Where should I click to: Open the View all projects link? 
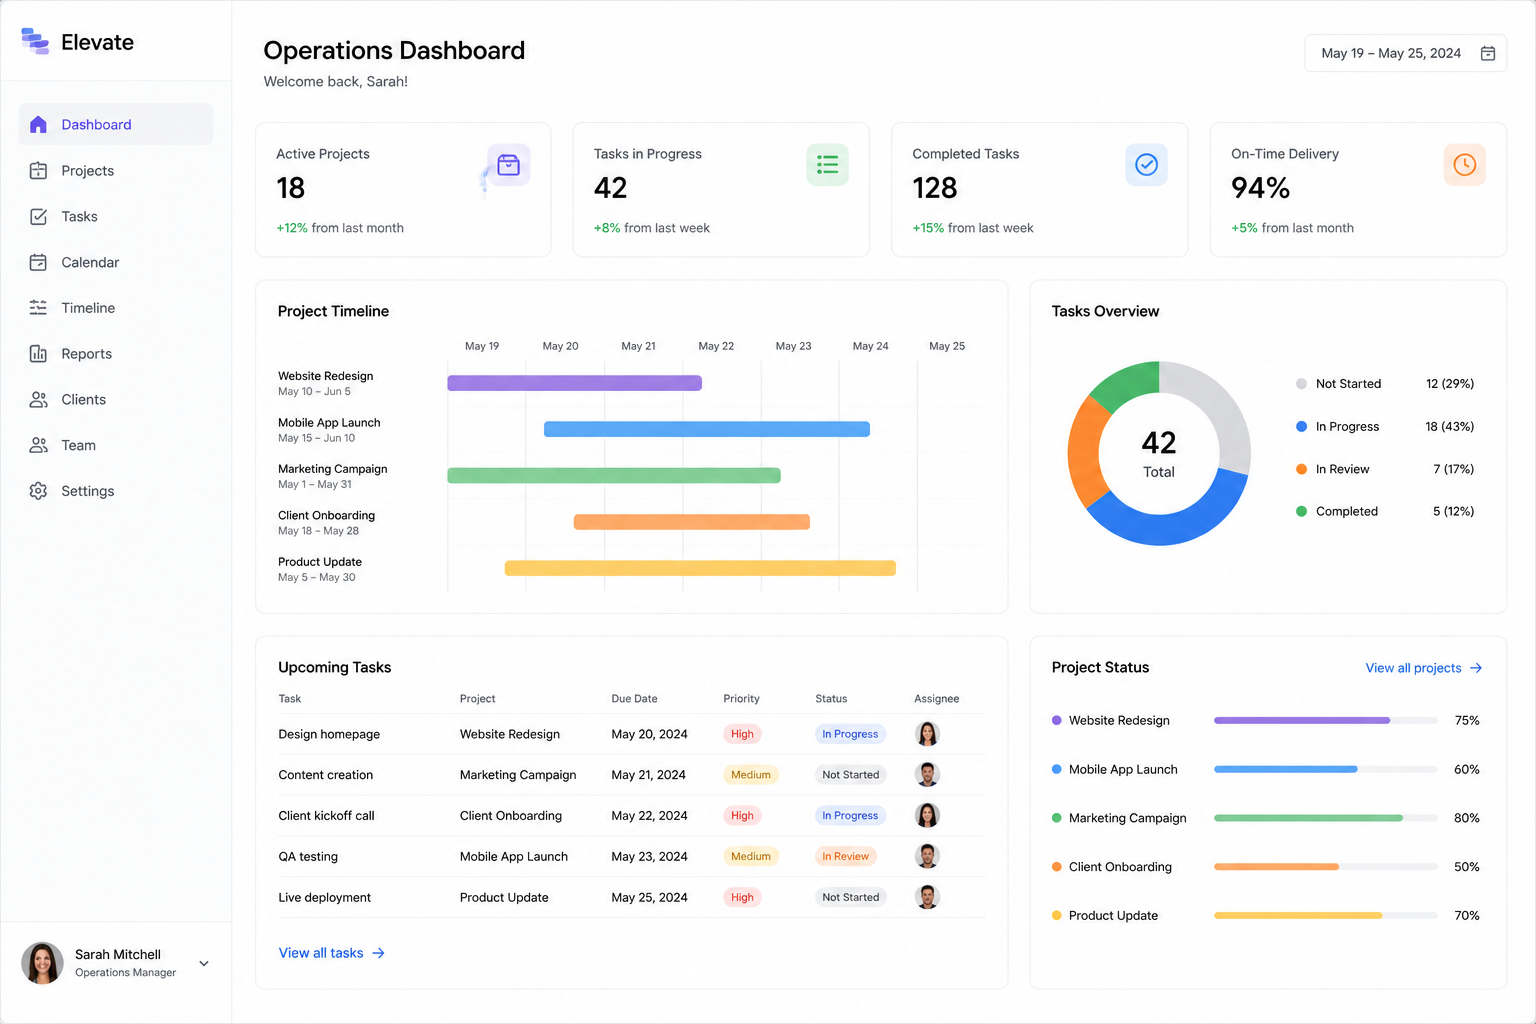(1424, 668)
